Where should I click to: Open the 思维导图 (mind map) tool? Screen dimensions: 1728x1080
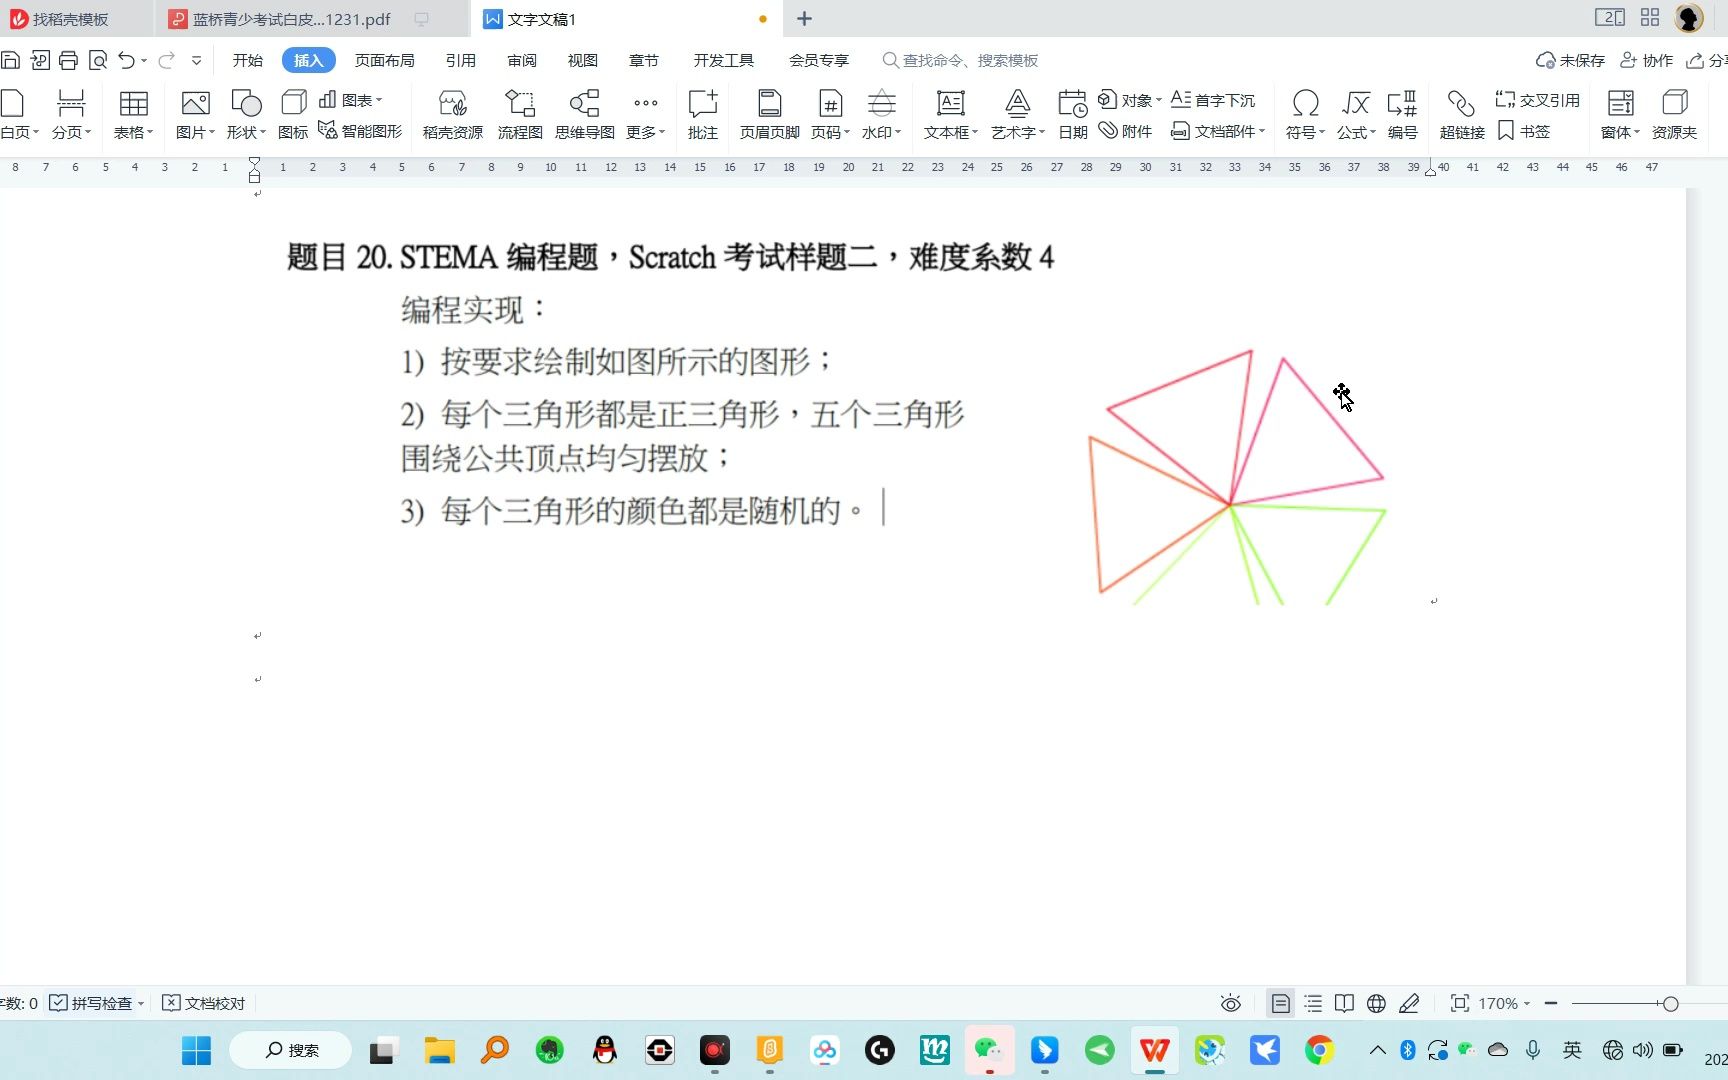[583, 113]
